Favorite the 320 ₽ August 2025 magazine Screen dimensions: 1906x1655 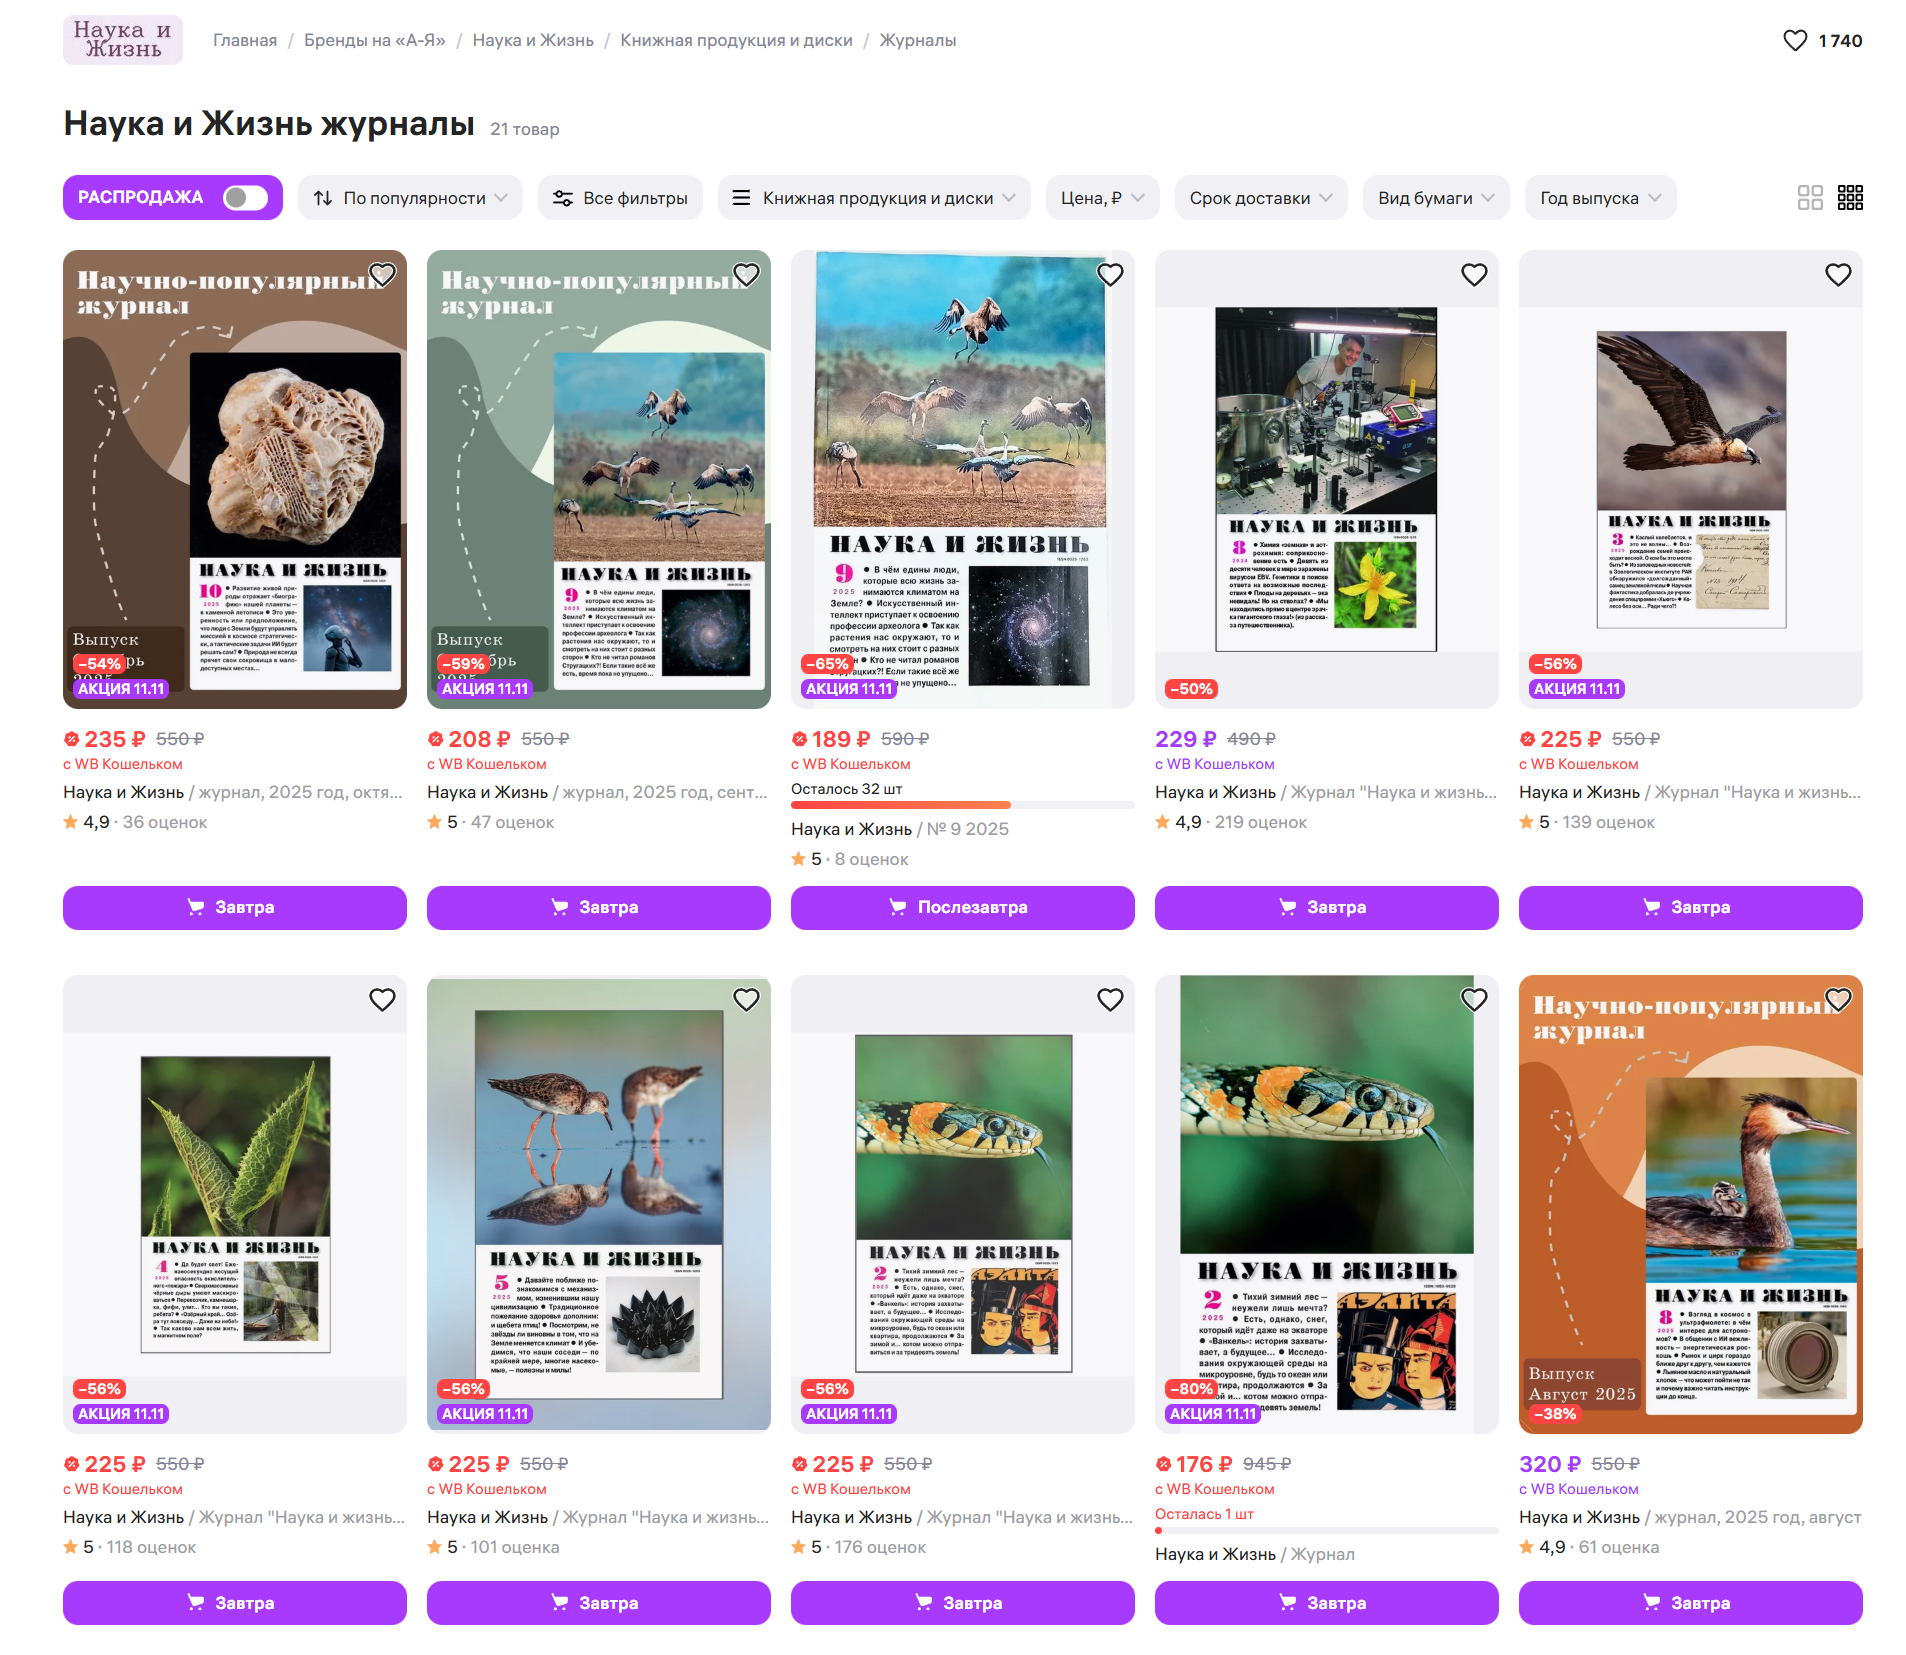click(1838, 999)
